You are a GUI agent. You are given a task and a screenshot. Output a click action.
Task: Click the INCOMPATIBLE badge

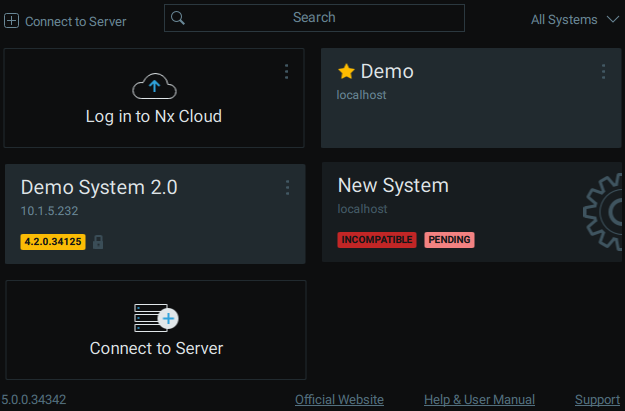(377, 240)
